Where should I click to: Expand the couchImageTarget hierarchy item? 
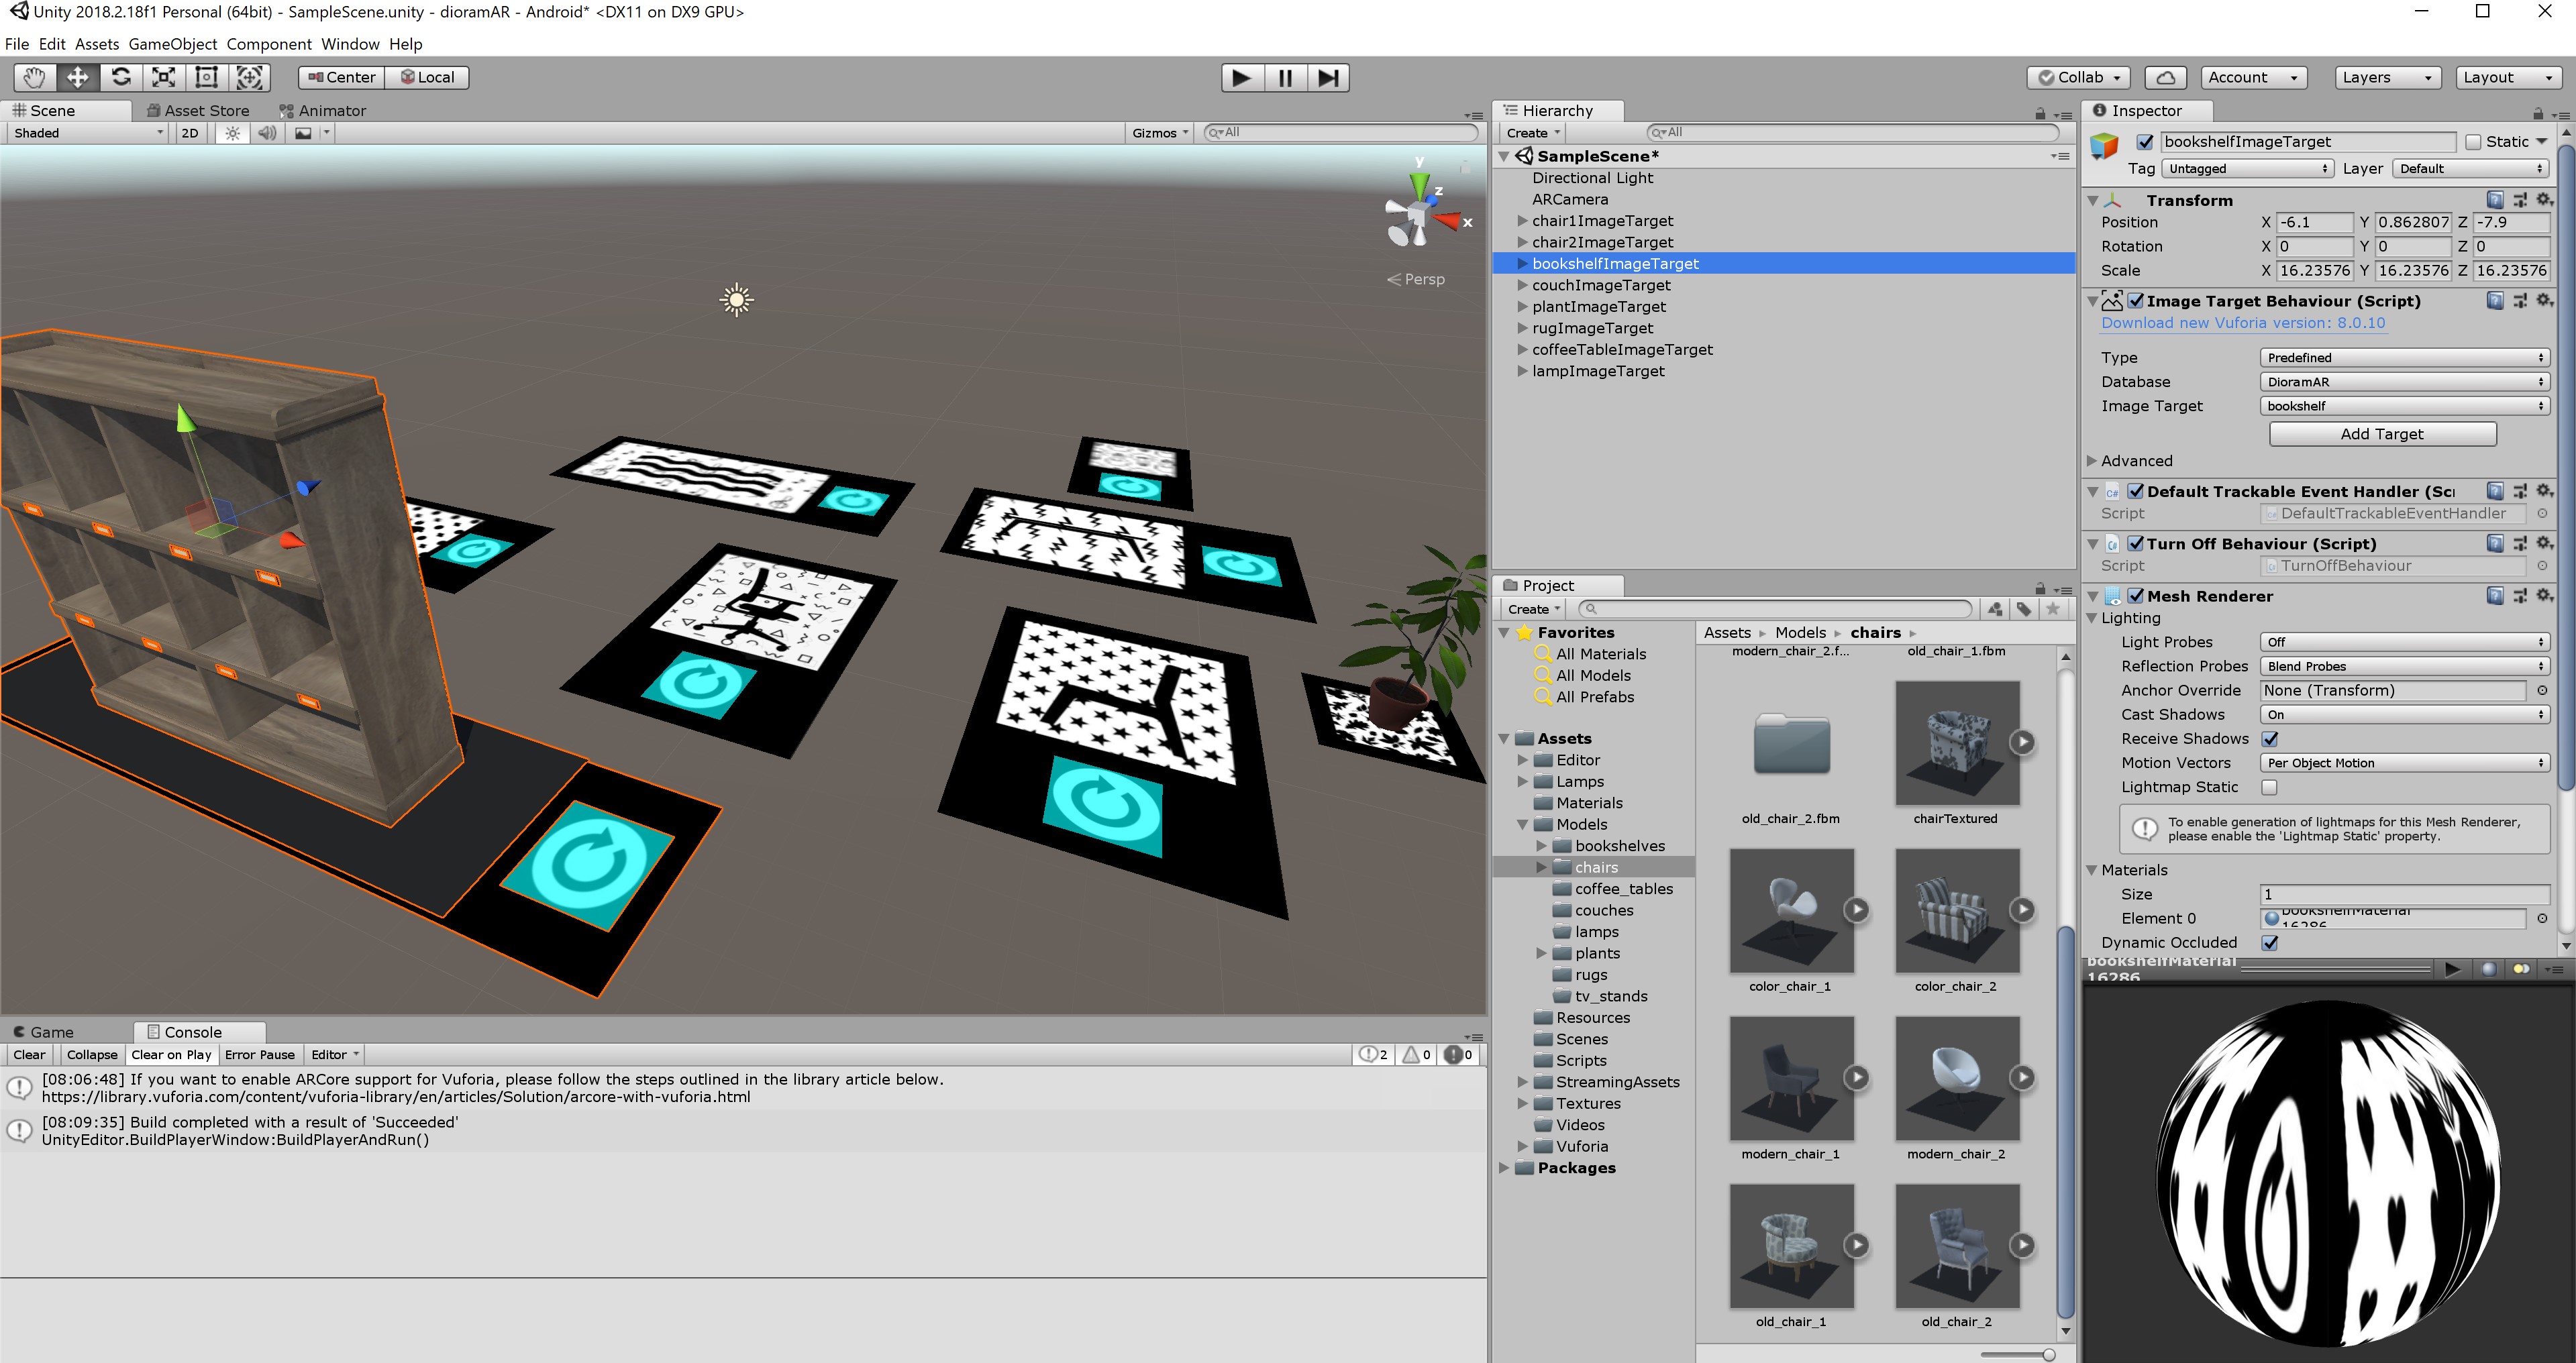[1522, 285]
